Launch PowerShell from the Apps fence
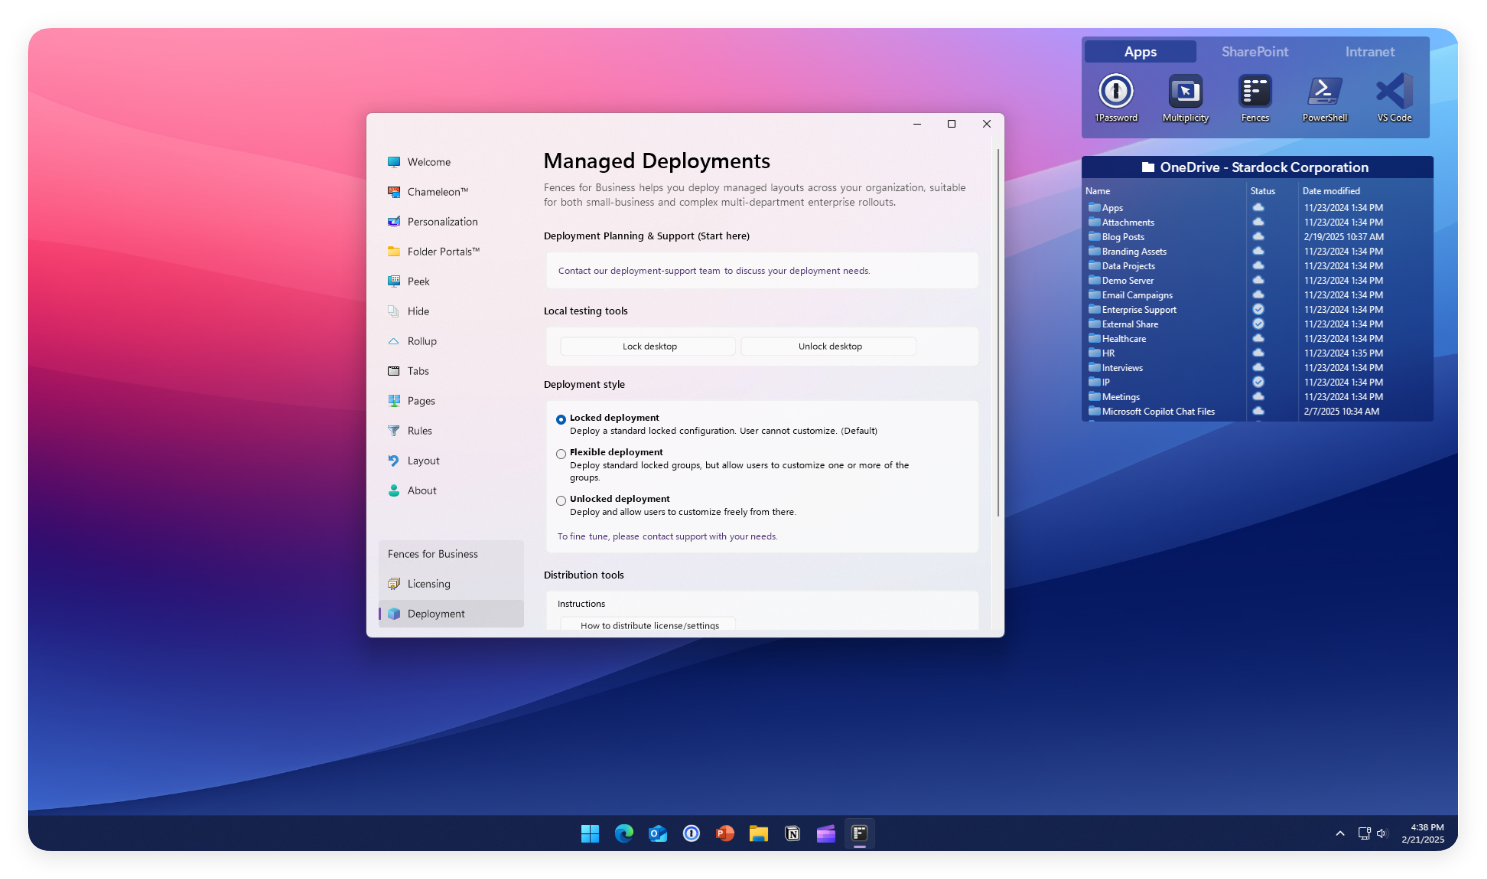 pyautogui.click(x=1324, y=97)
